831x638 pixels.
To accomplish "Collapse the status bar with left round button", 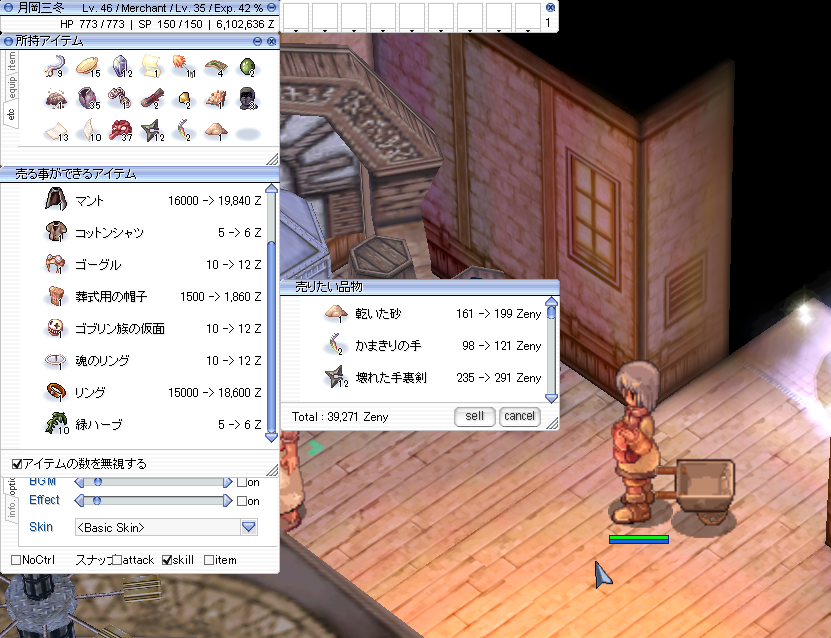I will 8,8.
